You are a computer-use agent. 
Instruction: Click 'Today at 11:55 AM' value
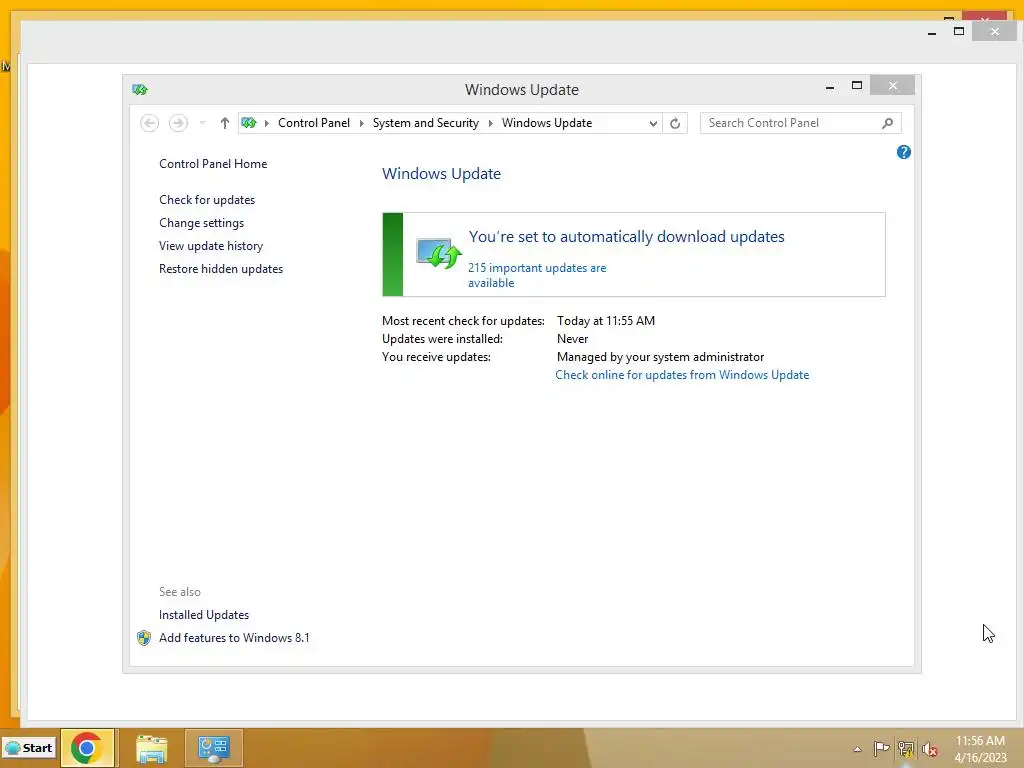click(606, 321)
